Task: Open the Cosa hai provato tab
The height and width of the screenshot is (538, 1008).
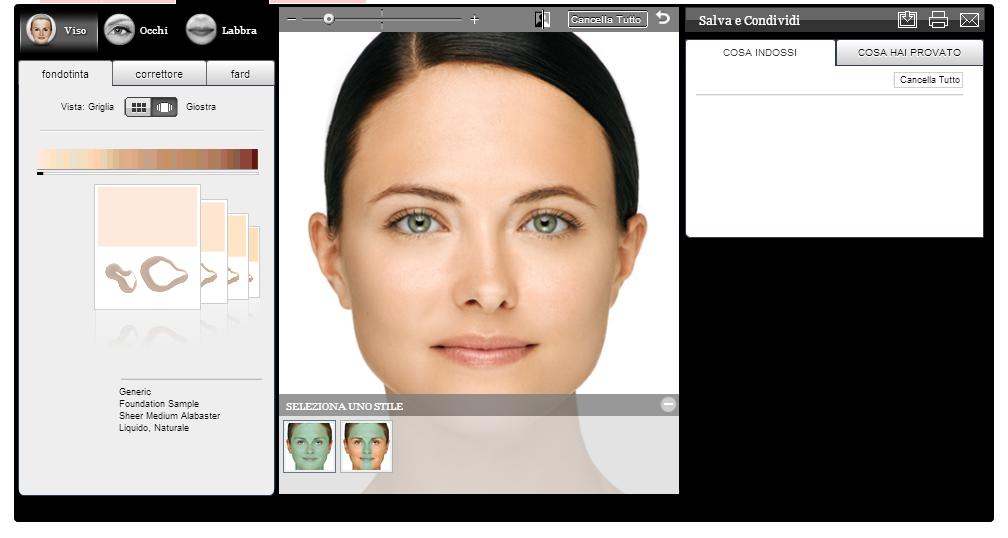Action: 909,53
